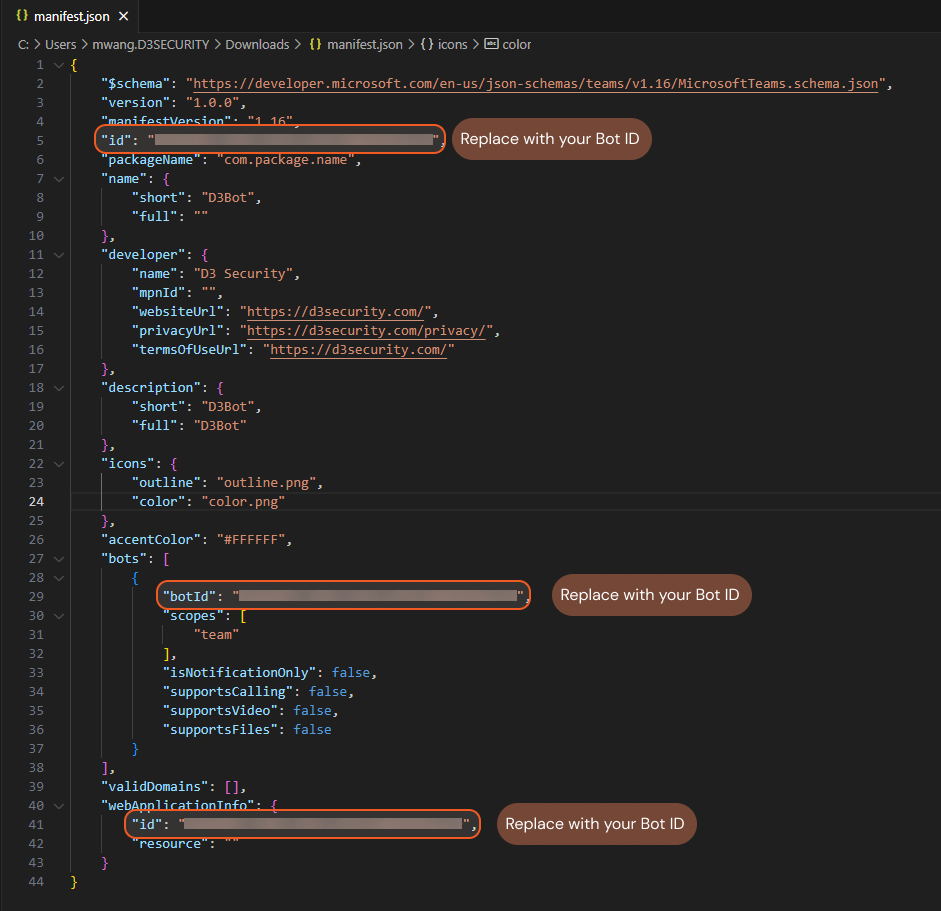Screen dimensions: 941x911
Task: Open the mwang.D3SECURITY breadcrumb segment
Action: 151,44
